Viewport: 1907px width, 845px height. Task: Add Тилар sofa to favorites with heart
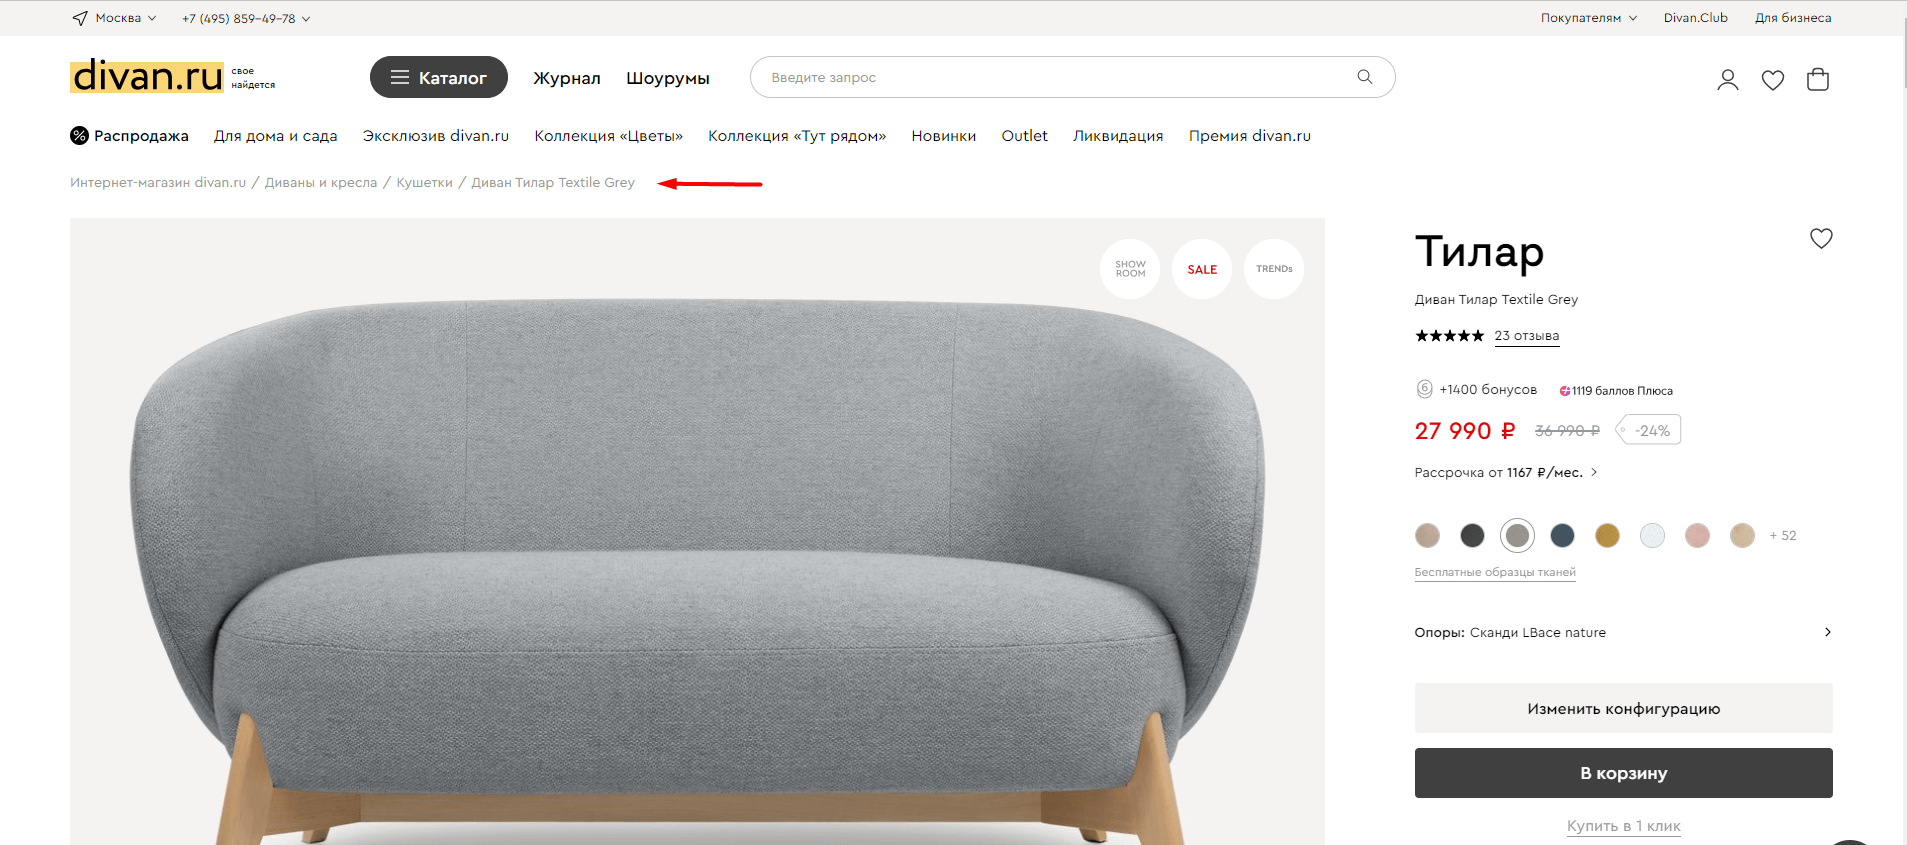pyautogui.click(x=1820, y=239)
